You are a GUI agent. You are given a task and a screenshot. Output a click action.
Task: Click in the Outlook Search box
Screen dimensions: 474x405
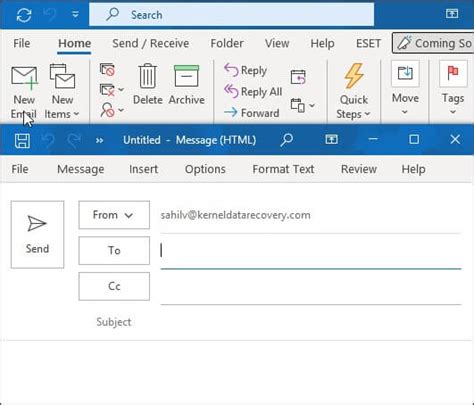tap(231, 15)
